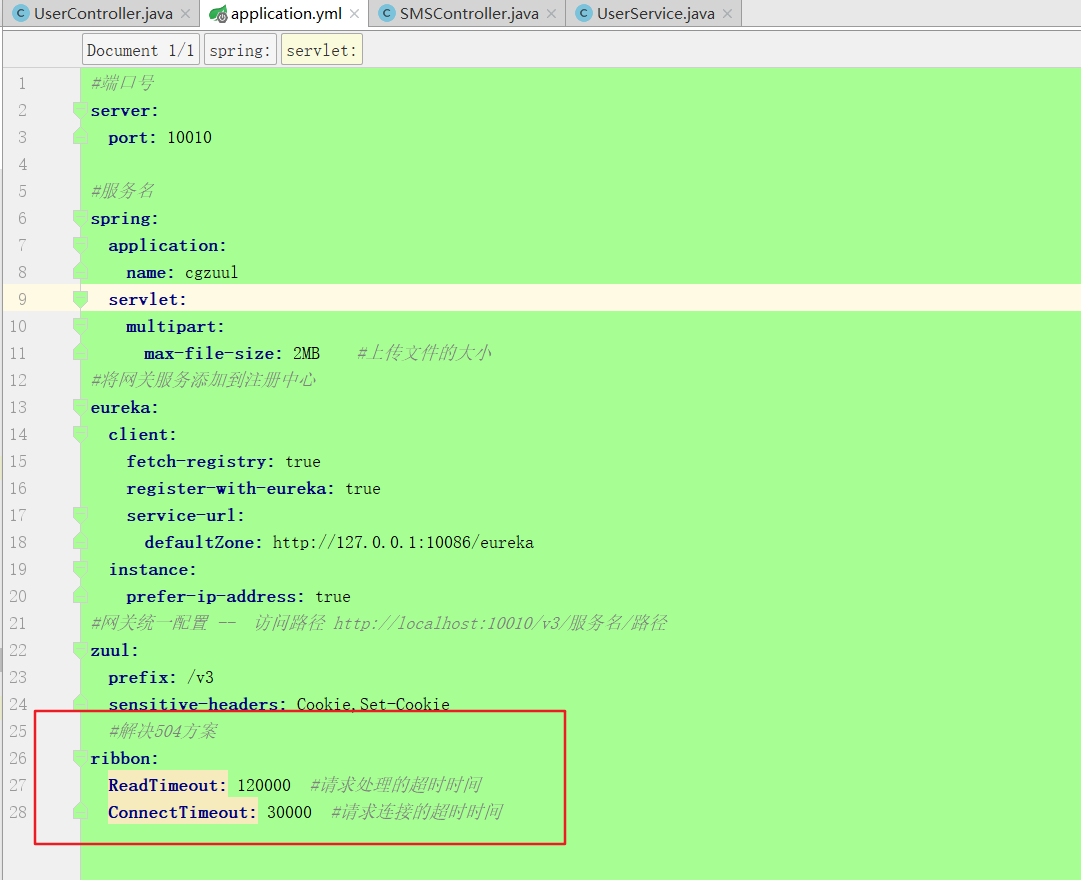Click the defaultZone eureka URL

(403, 543)
